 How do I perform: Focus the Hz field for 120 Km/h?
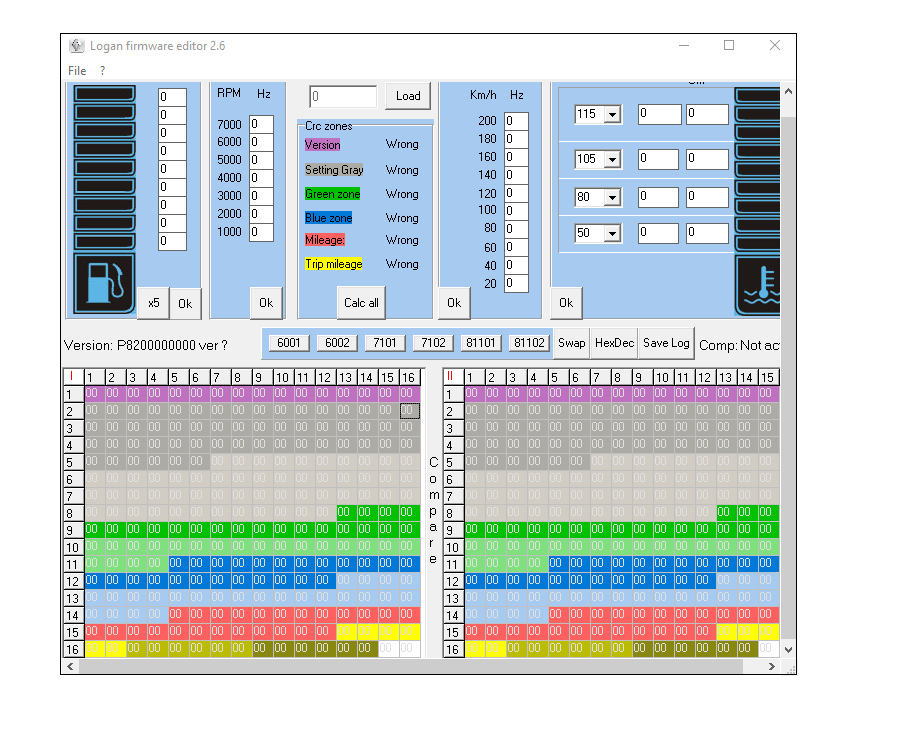(x=516, y=193)
